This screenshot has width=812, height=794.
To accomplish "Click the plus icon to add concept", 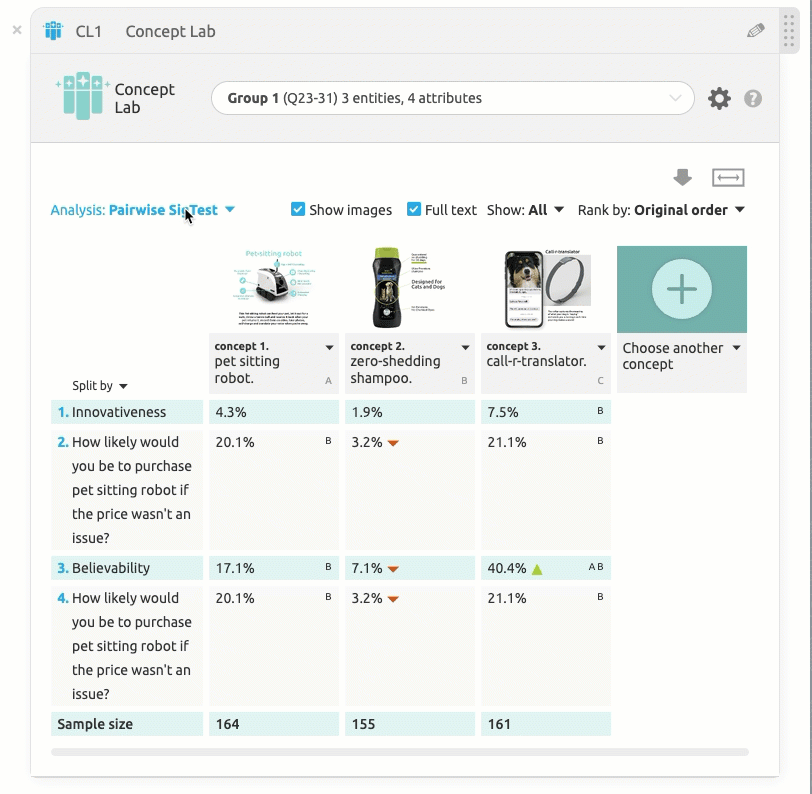I will pyautogui.click(x=681, y=289).
